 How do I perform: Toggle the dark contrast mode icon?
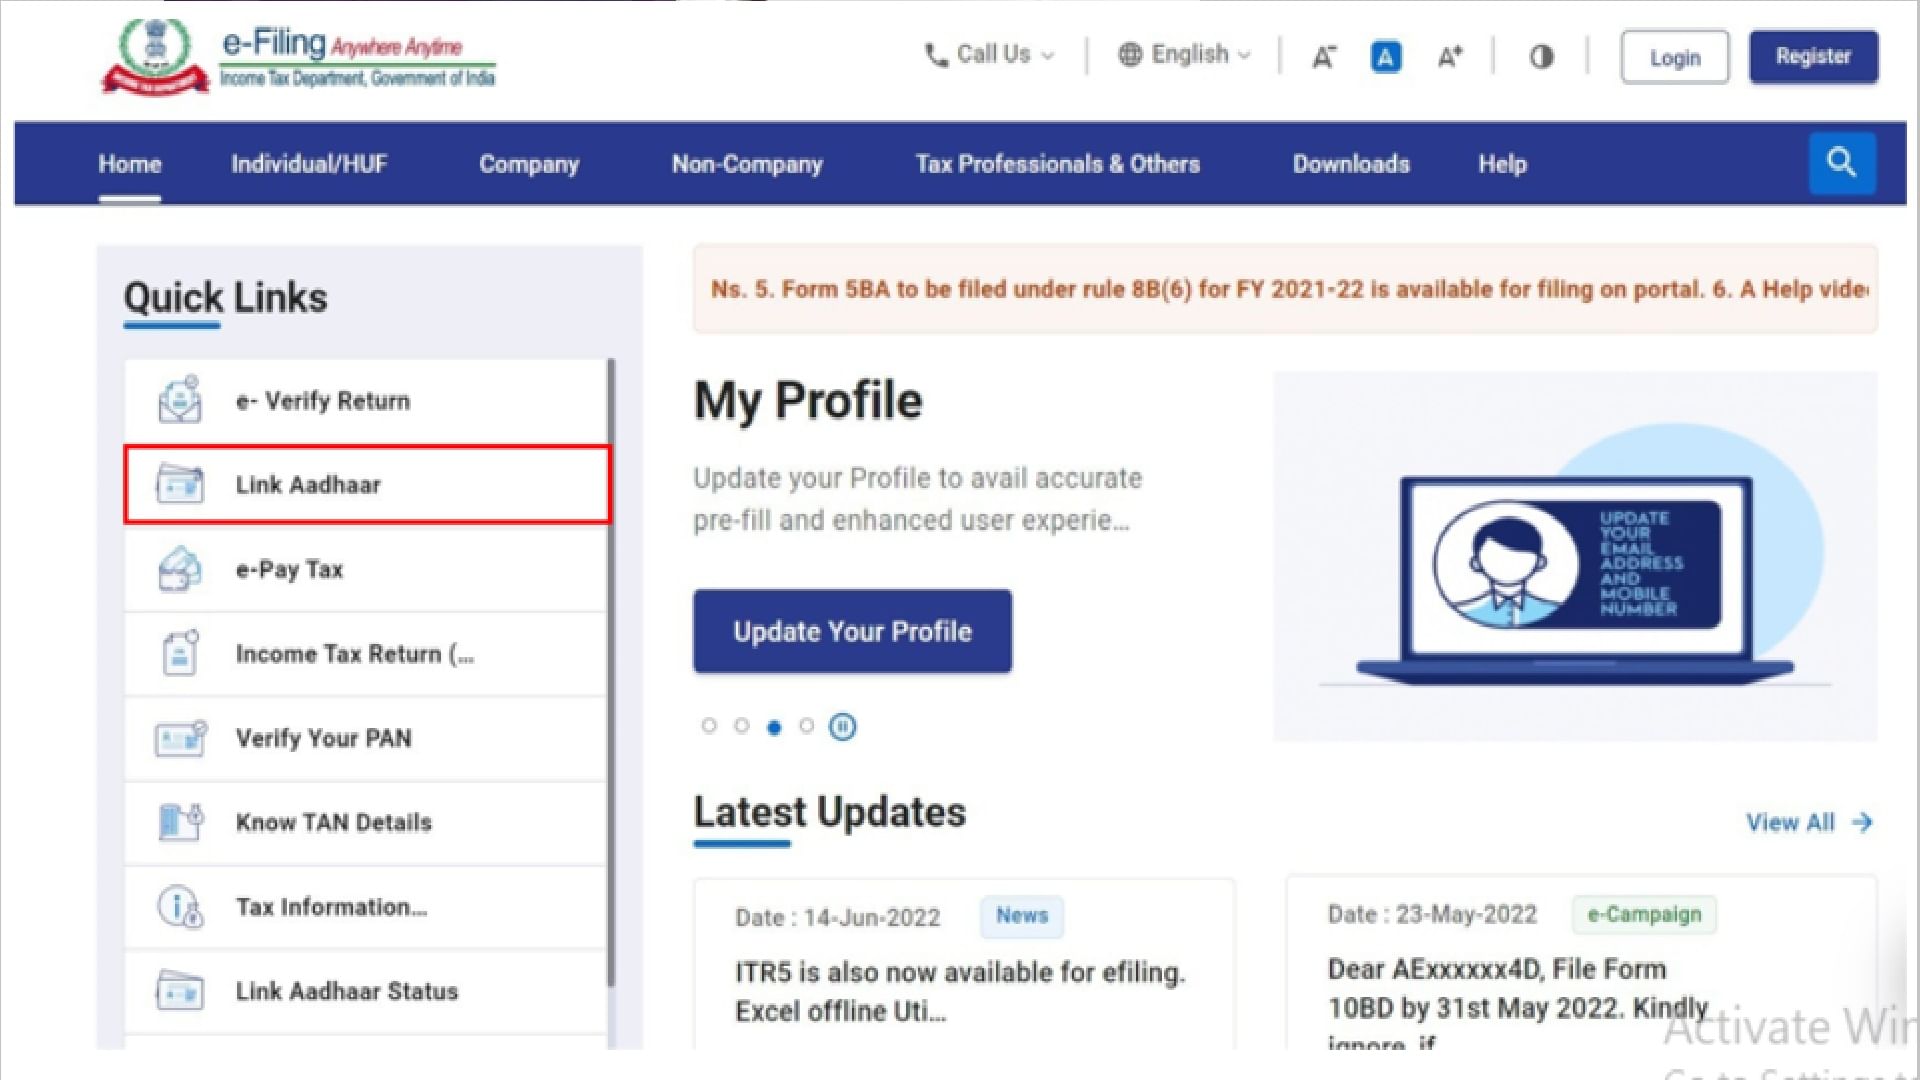point(1541,57)
